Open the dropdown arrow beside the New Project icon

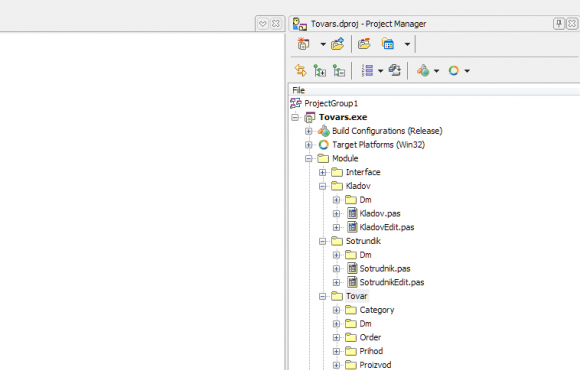323,44
